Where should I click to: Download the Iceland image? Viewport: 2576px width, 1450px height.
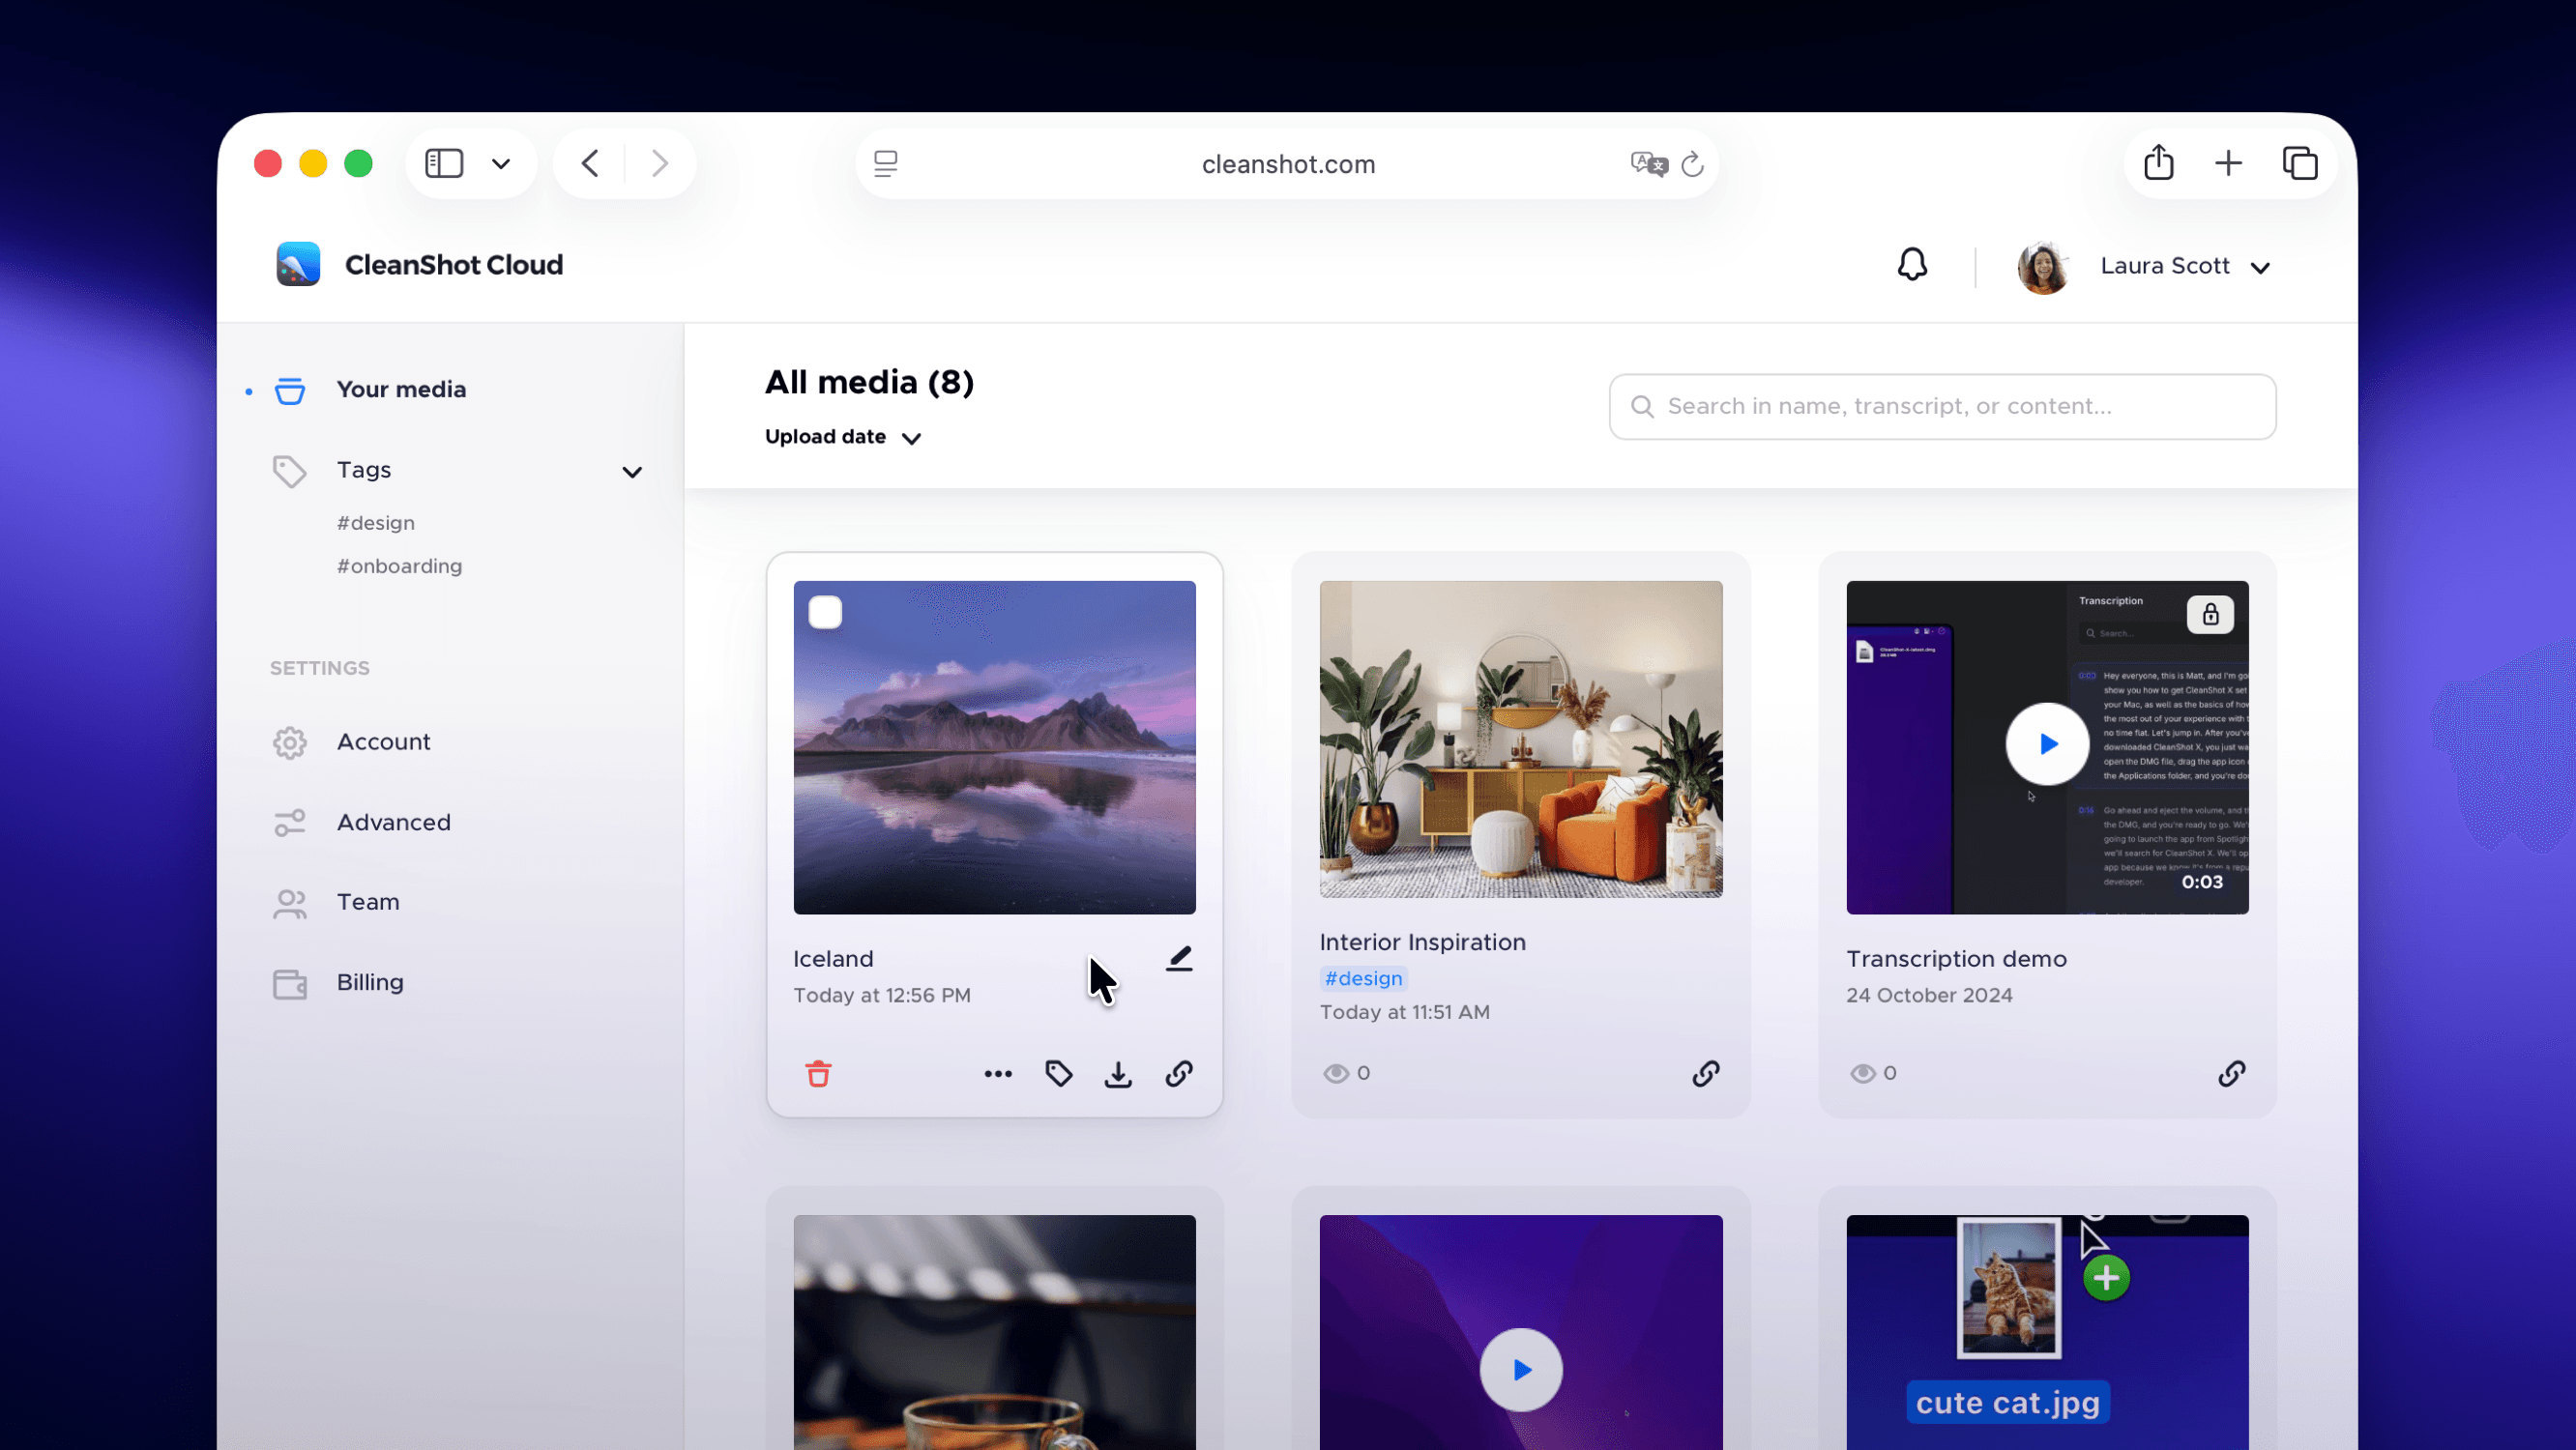pyautogui.click(x=1118, y=1074)
